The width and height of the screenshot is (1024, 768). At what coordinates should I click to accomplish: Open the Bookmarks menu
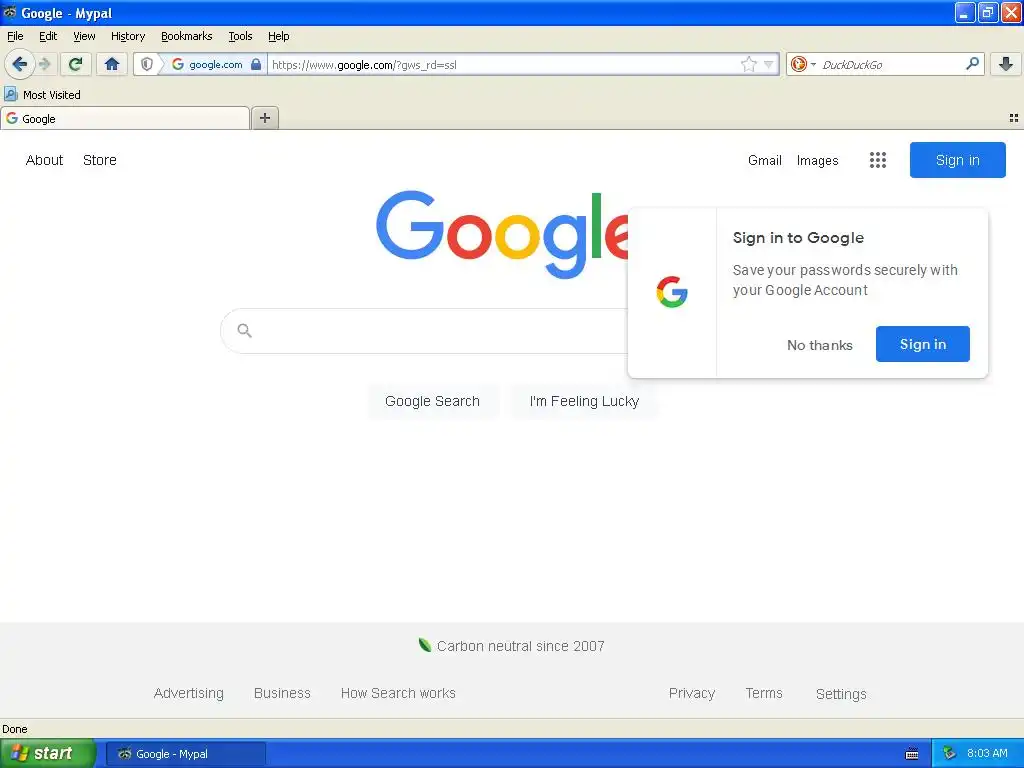tap(186, 36)
